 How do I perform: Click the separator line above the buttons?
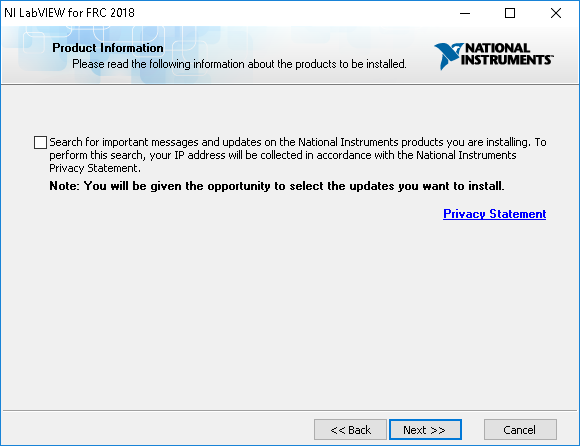tap(290, 410)
